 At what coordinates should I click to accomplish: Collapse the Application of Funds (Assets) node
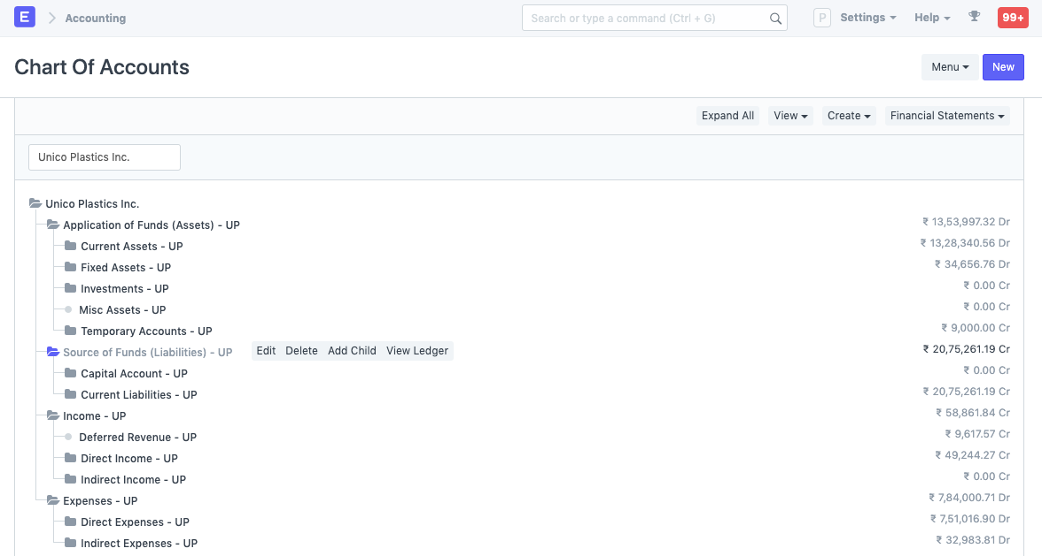53,225
